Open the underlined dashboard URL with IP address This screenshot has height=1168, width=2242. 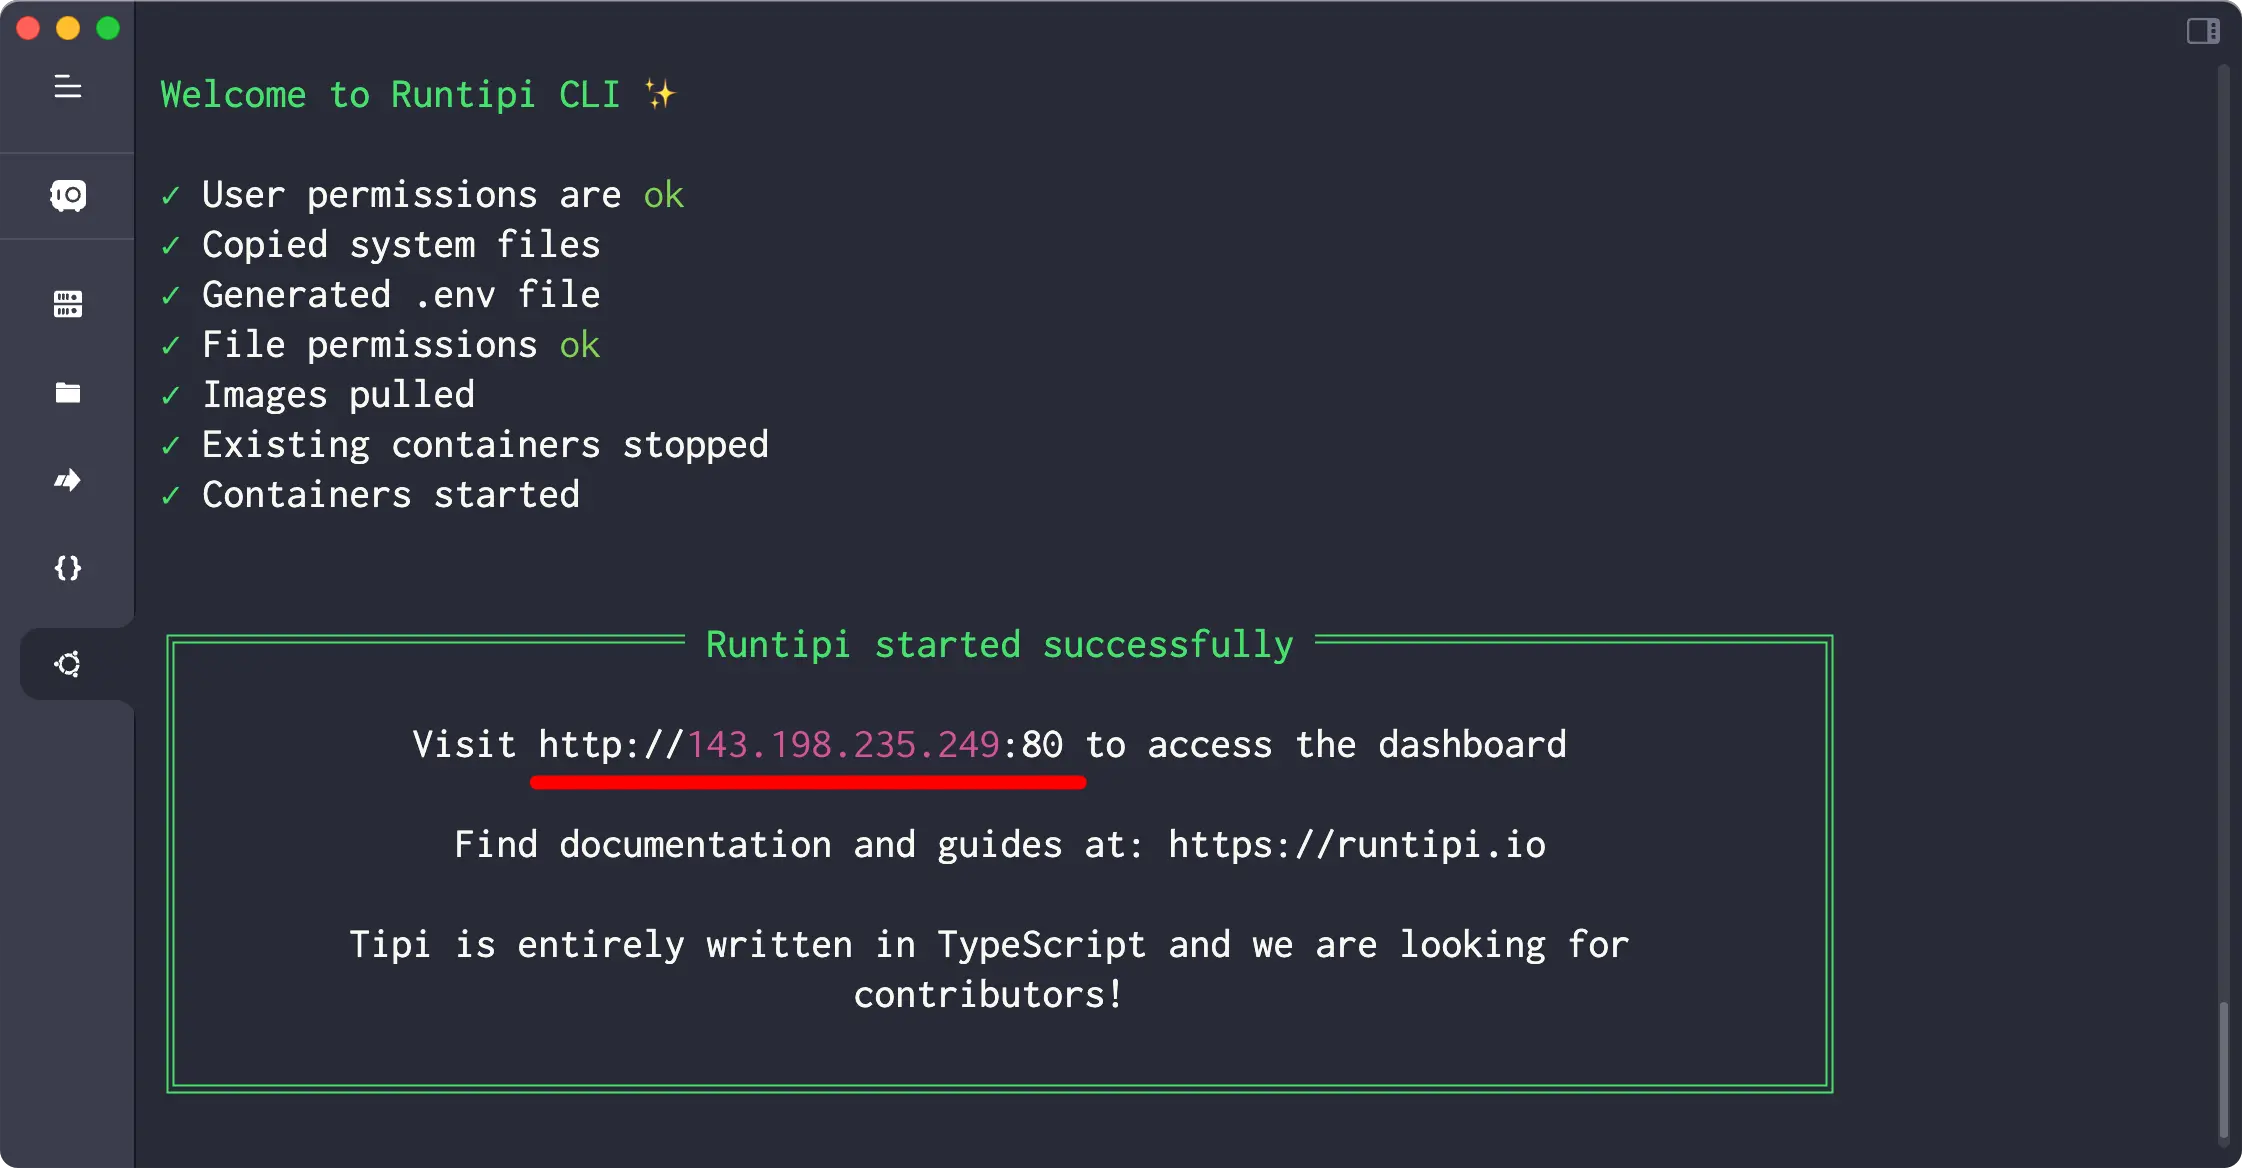point(801,745)
